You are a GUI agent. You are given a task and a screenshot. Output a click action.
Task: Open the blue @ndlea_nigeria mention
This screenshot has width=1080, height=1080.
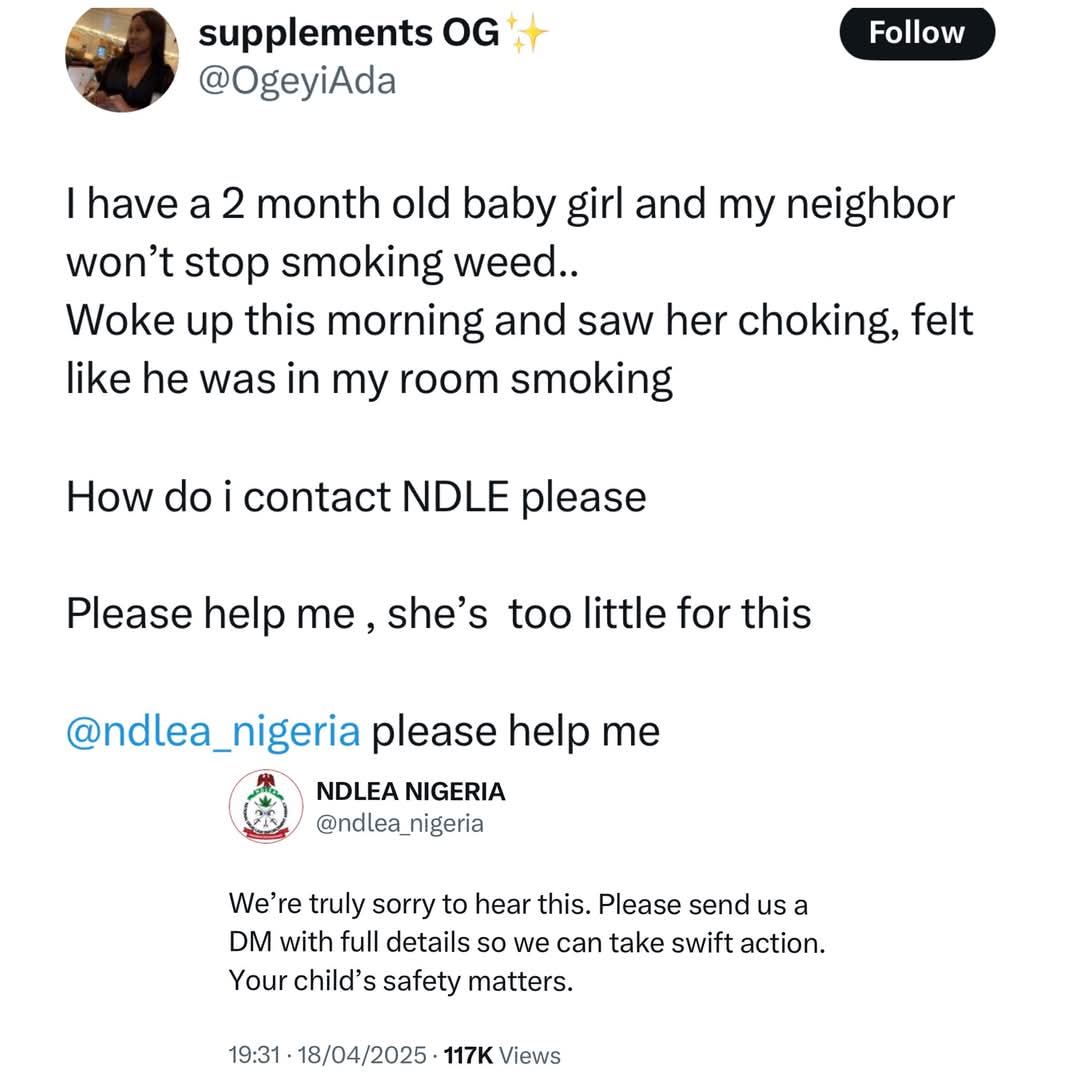pos(212,731)
